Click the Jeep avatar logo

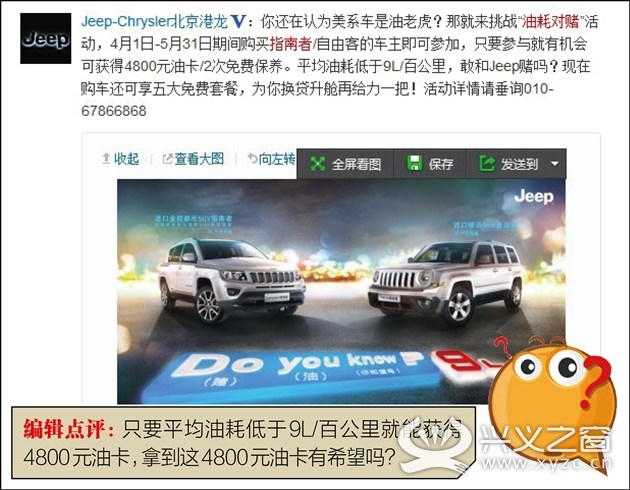point(46,39)
